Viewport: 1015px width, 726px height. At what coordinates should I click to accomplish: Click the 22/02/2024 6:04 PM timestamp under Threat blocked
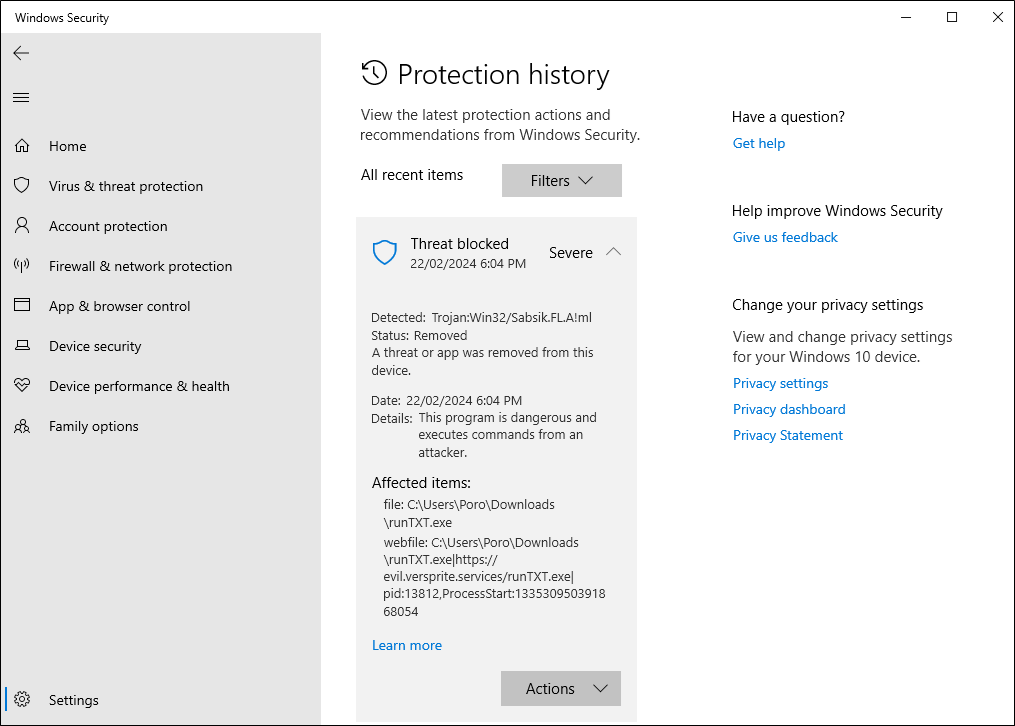(x=468, y=263)
